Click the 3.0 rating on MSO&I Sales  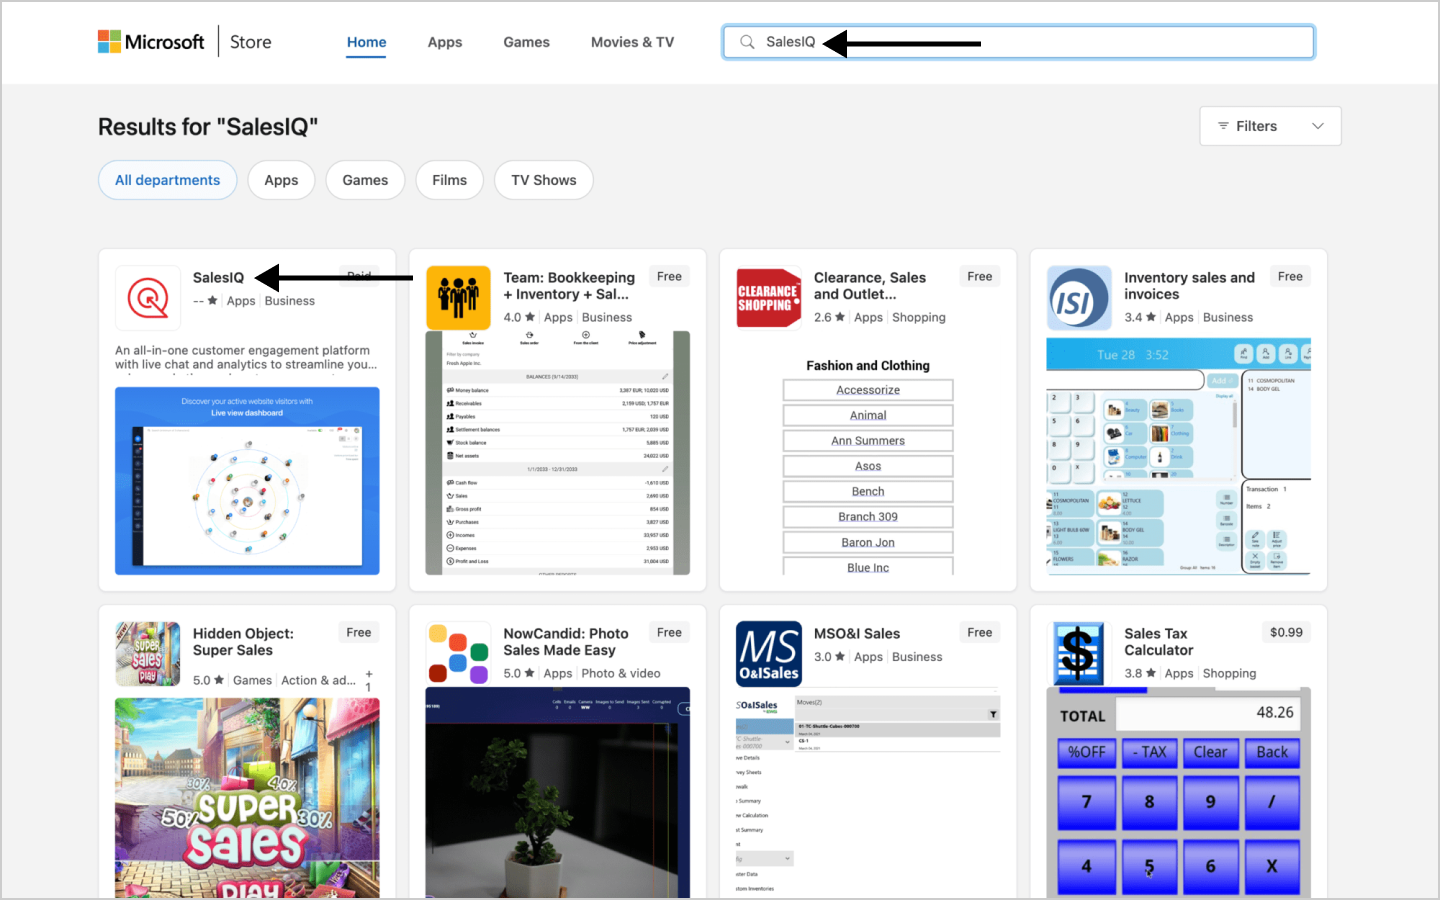(830, 657)
